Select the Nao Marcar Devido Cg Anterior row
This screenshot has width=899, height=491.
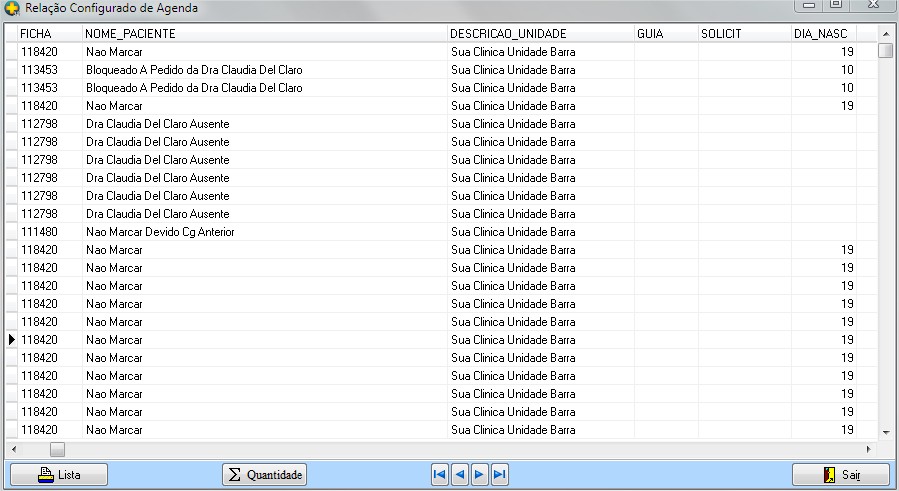coord(160,232)
